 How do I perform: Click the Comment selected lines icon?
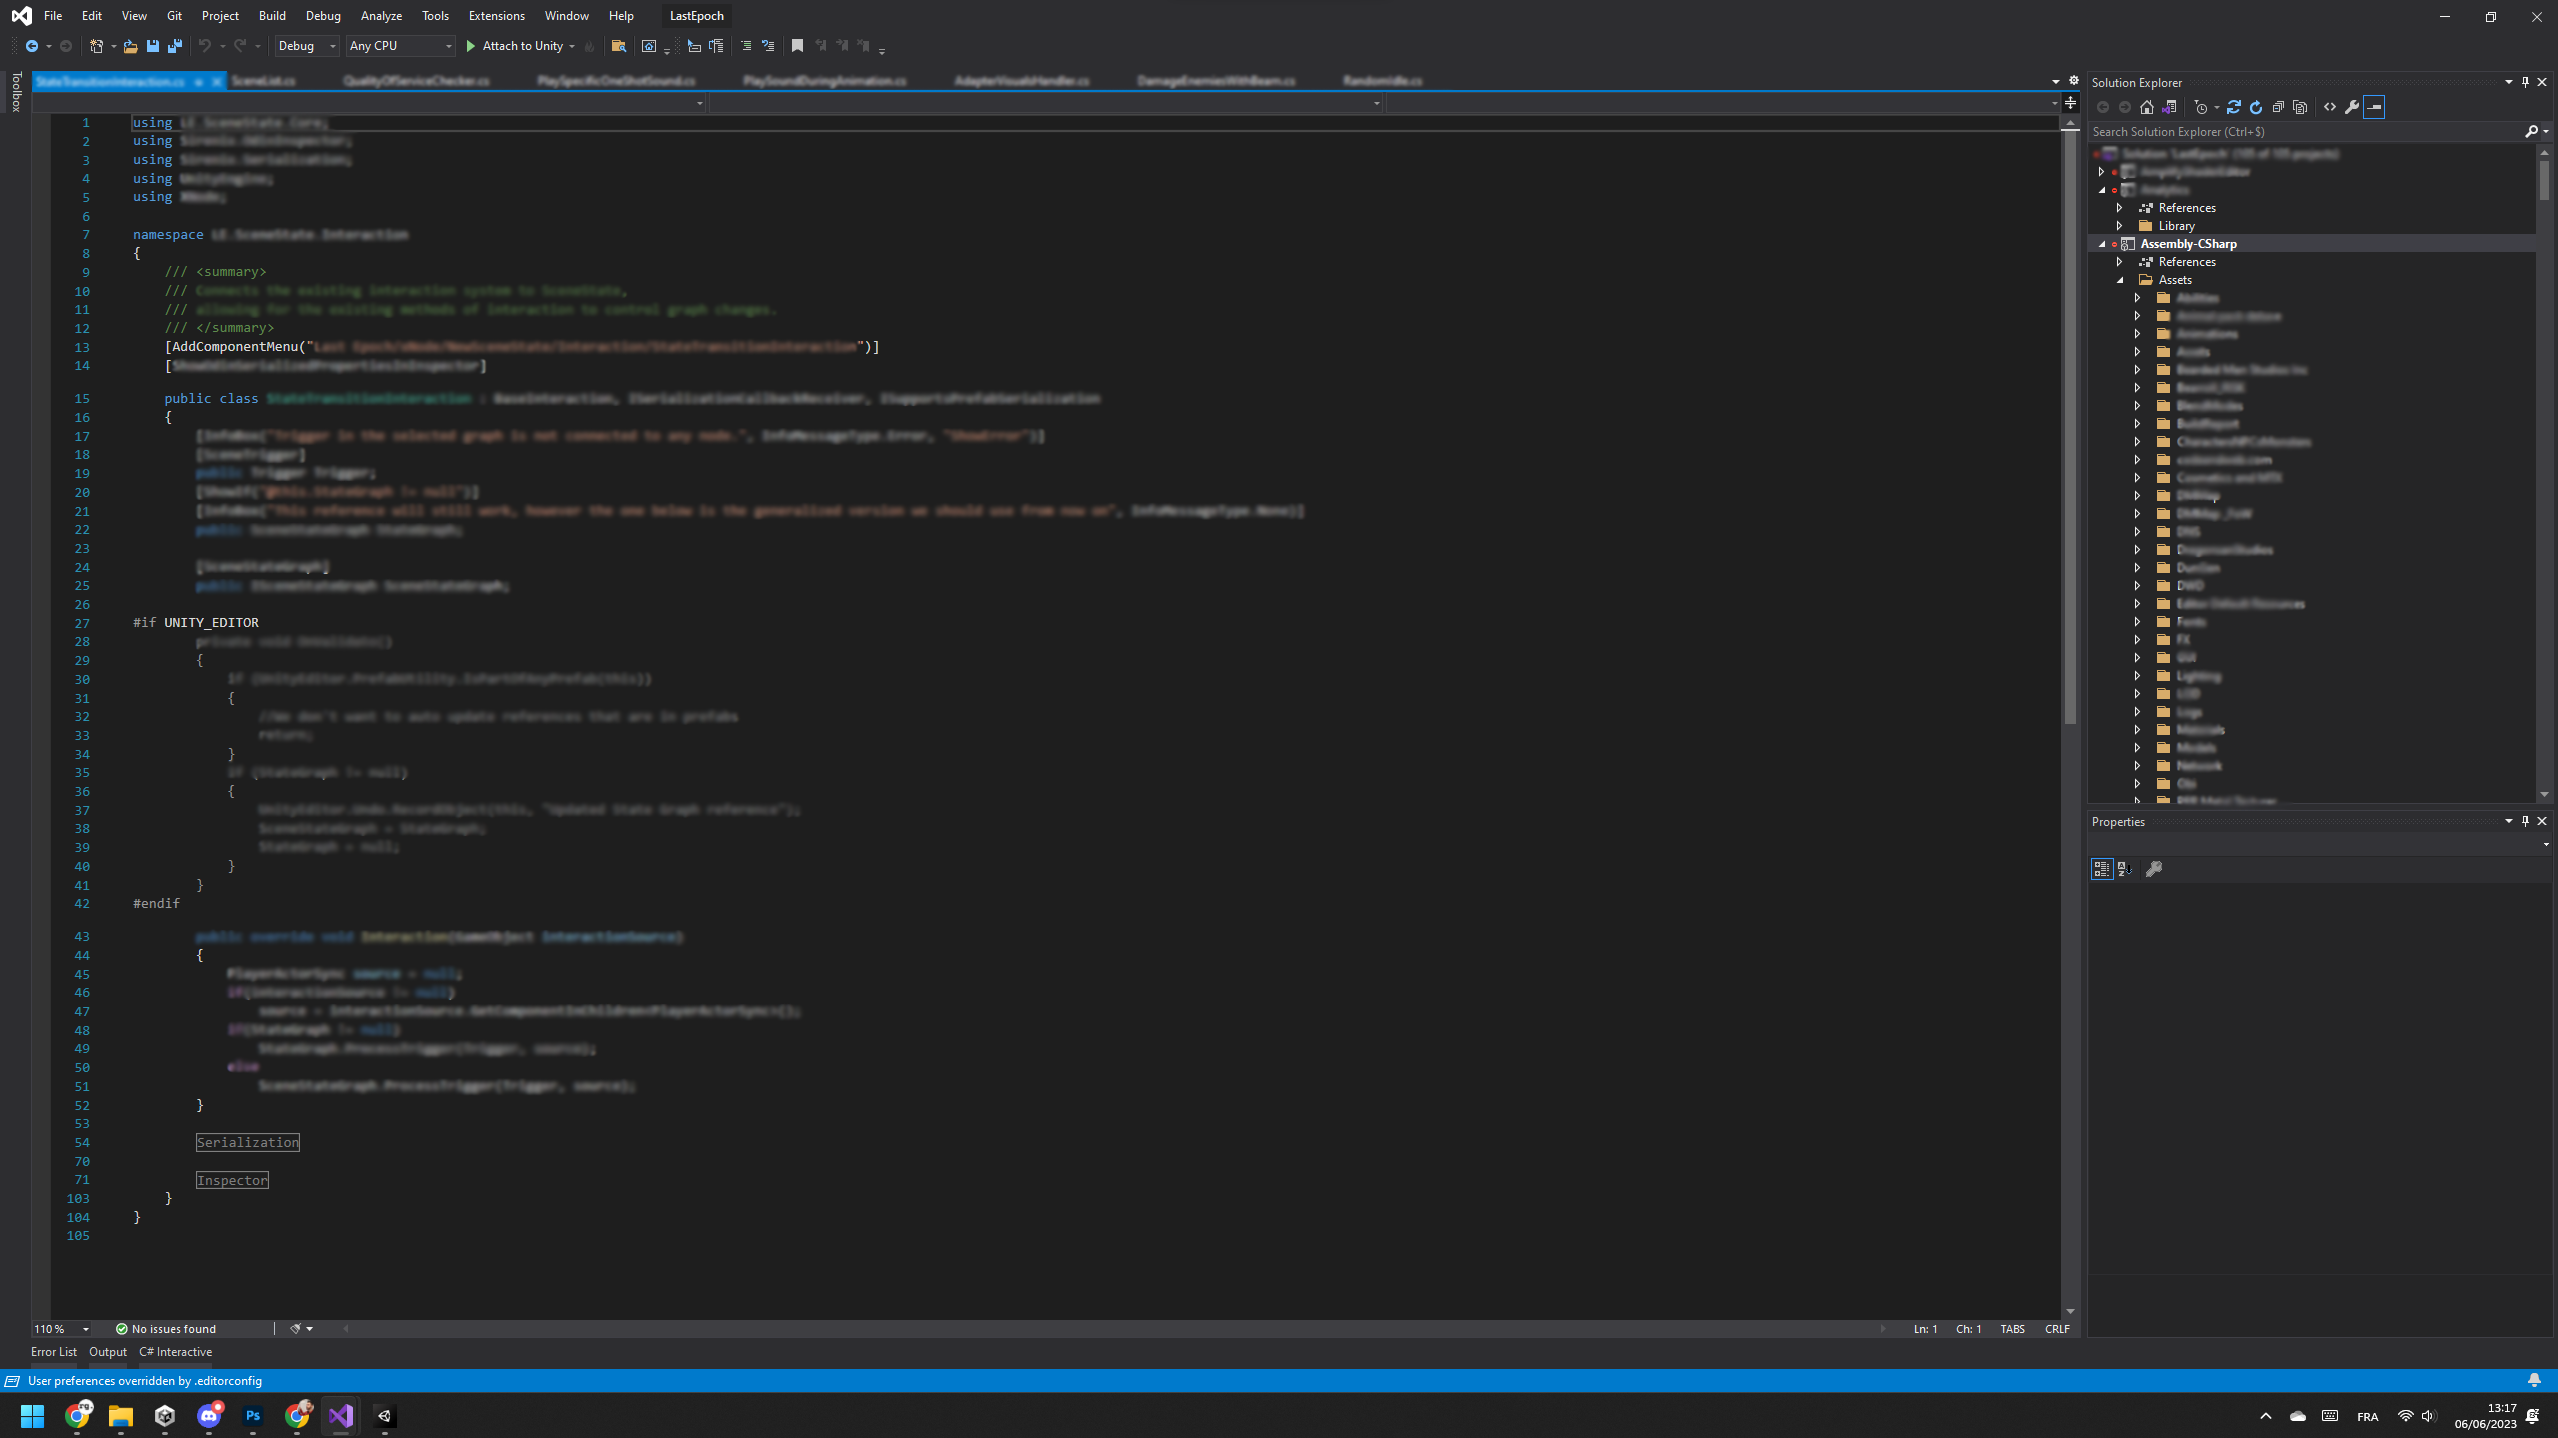coord(745,46)
